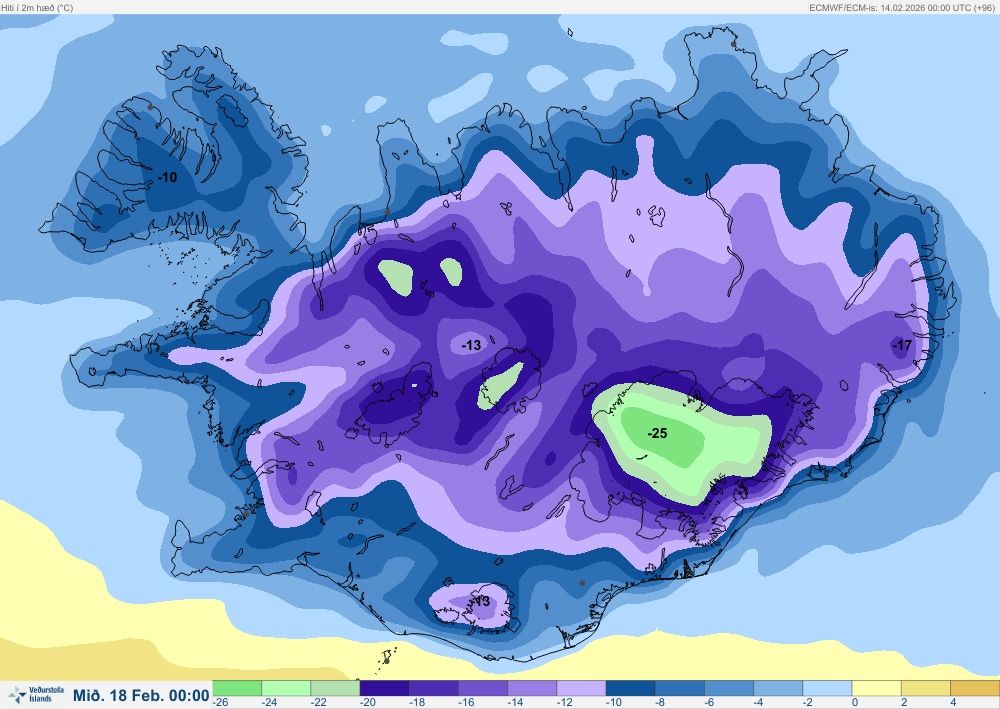Click the -17 label in the east
Viewport: 1000px width, 709px height.
click(x=902, y=346)
